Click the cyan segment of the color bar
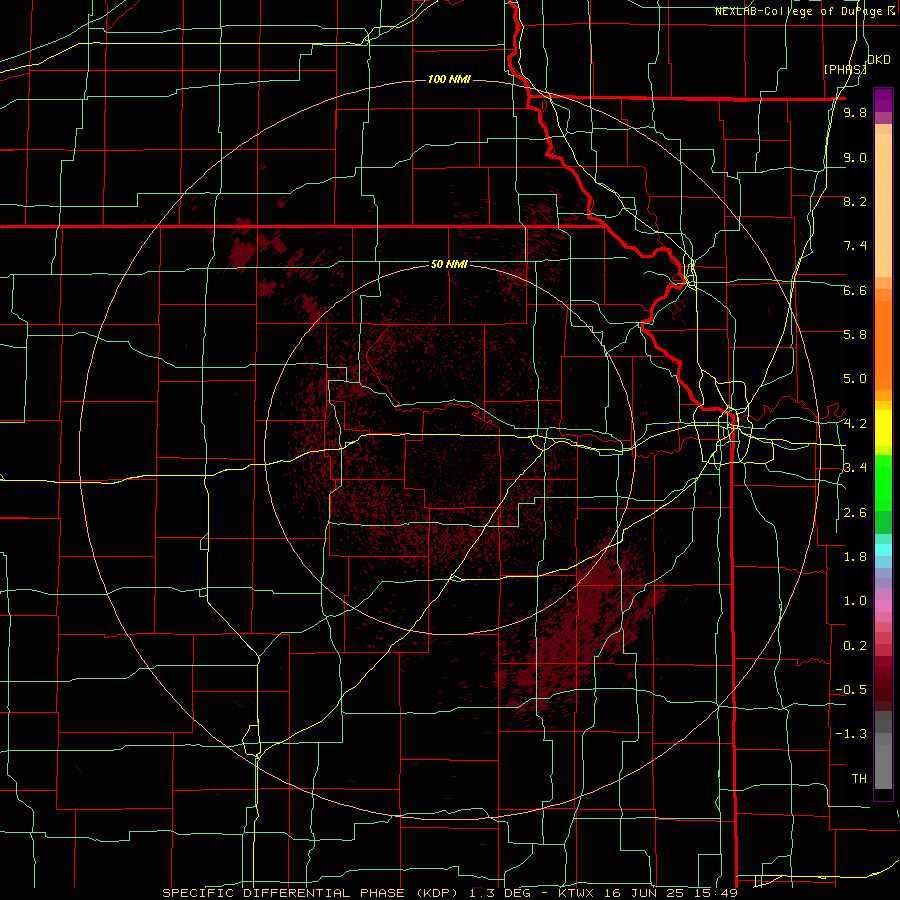 click(x=883, y=549)
